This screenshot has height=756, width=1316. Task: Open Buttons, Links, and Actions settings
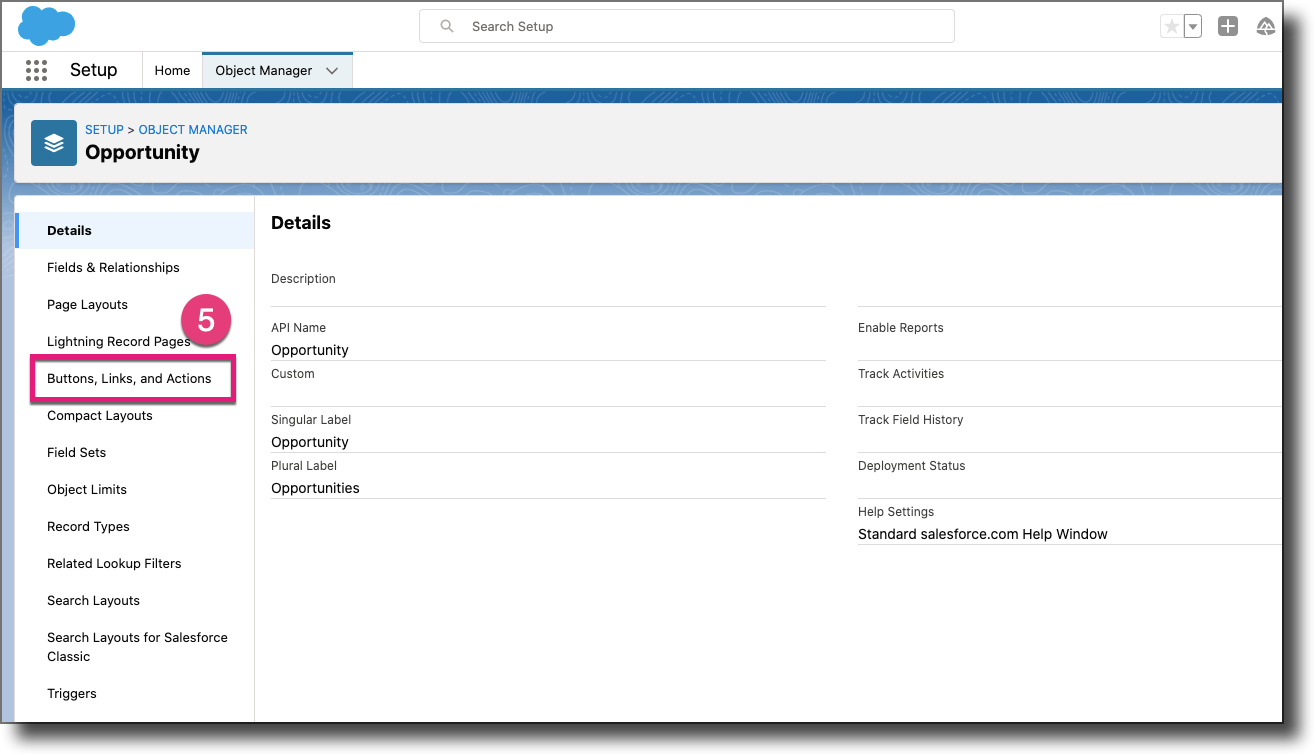pyautogui.click(x=129, y=378)
